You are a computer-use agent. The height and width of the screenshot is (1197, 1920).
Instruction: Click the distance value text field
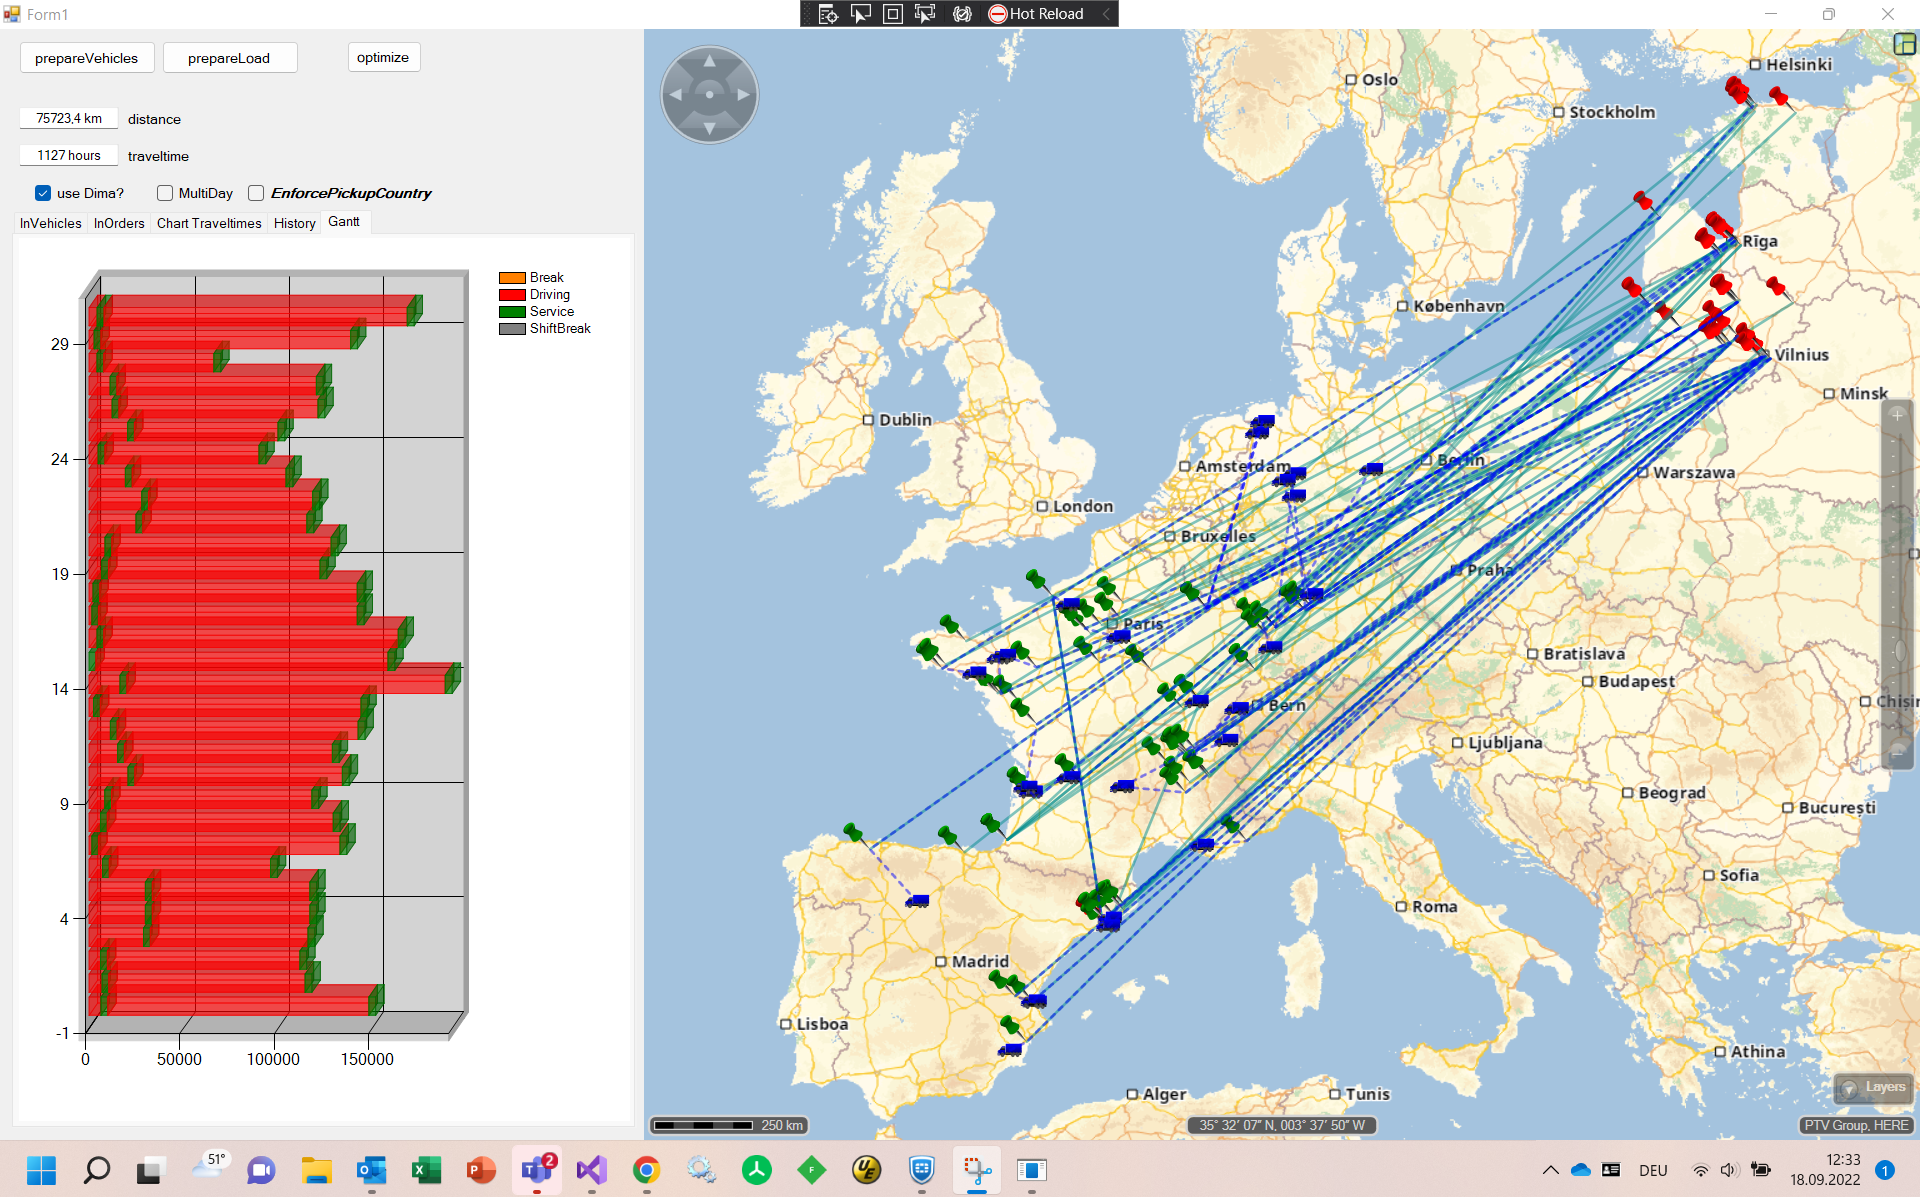[69, 118]
